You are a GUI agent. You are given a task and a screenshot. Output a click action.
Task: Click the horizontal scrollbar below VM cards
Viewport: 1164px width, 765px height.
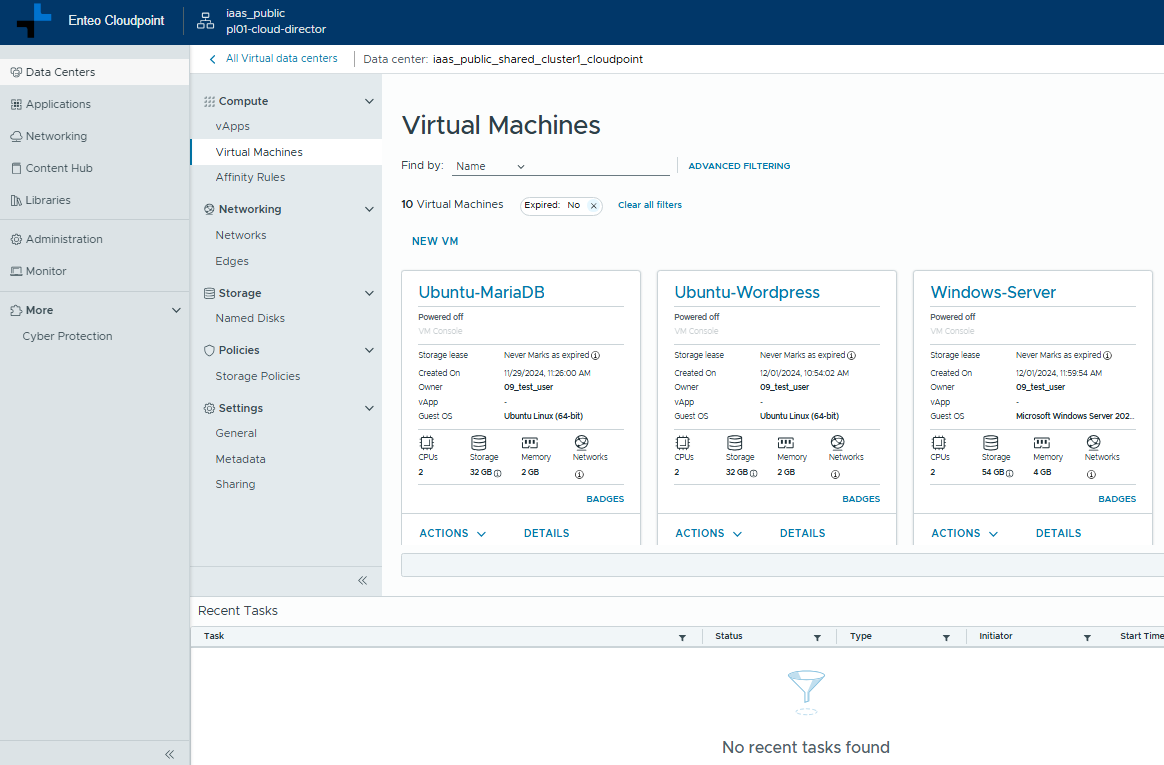780,565
